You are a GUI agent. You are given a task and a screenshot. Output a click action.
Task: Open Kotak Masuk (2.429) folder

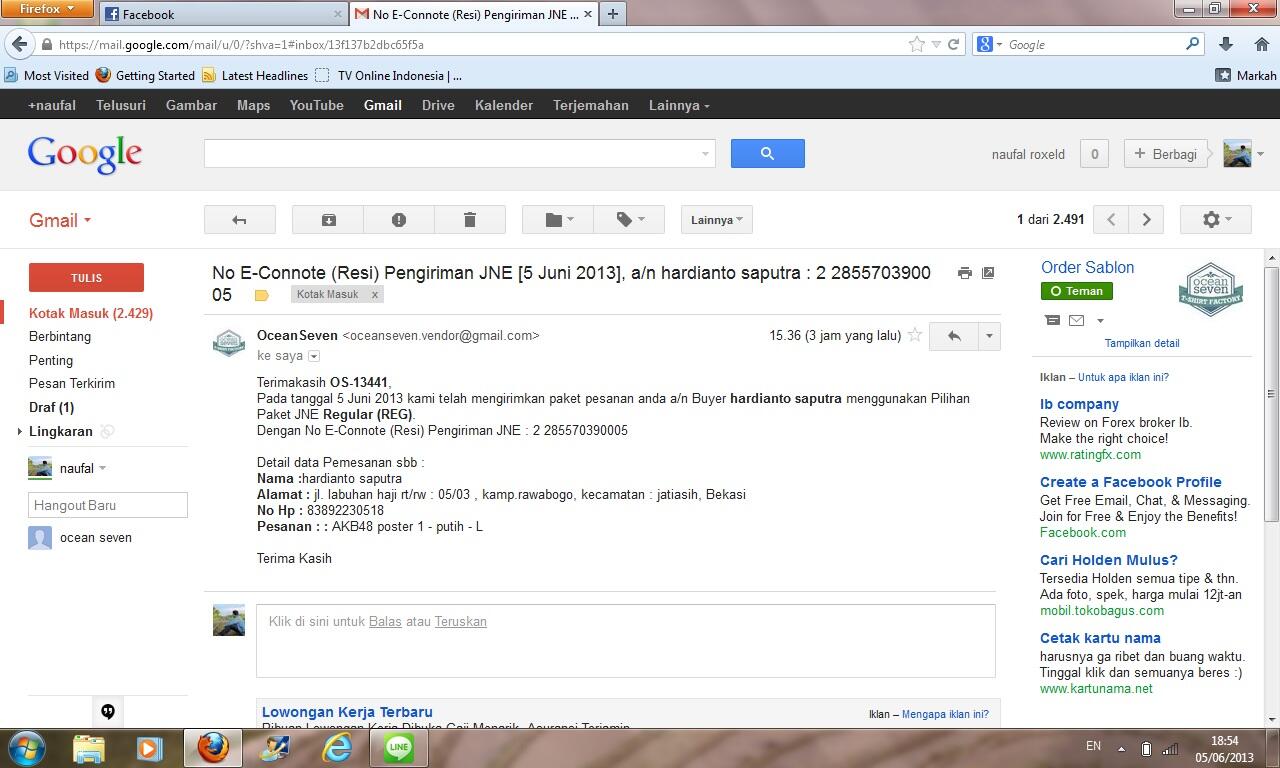[x=91, y=313]
